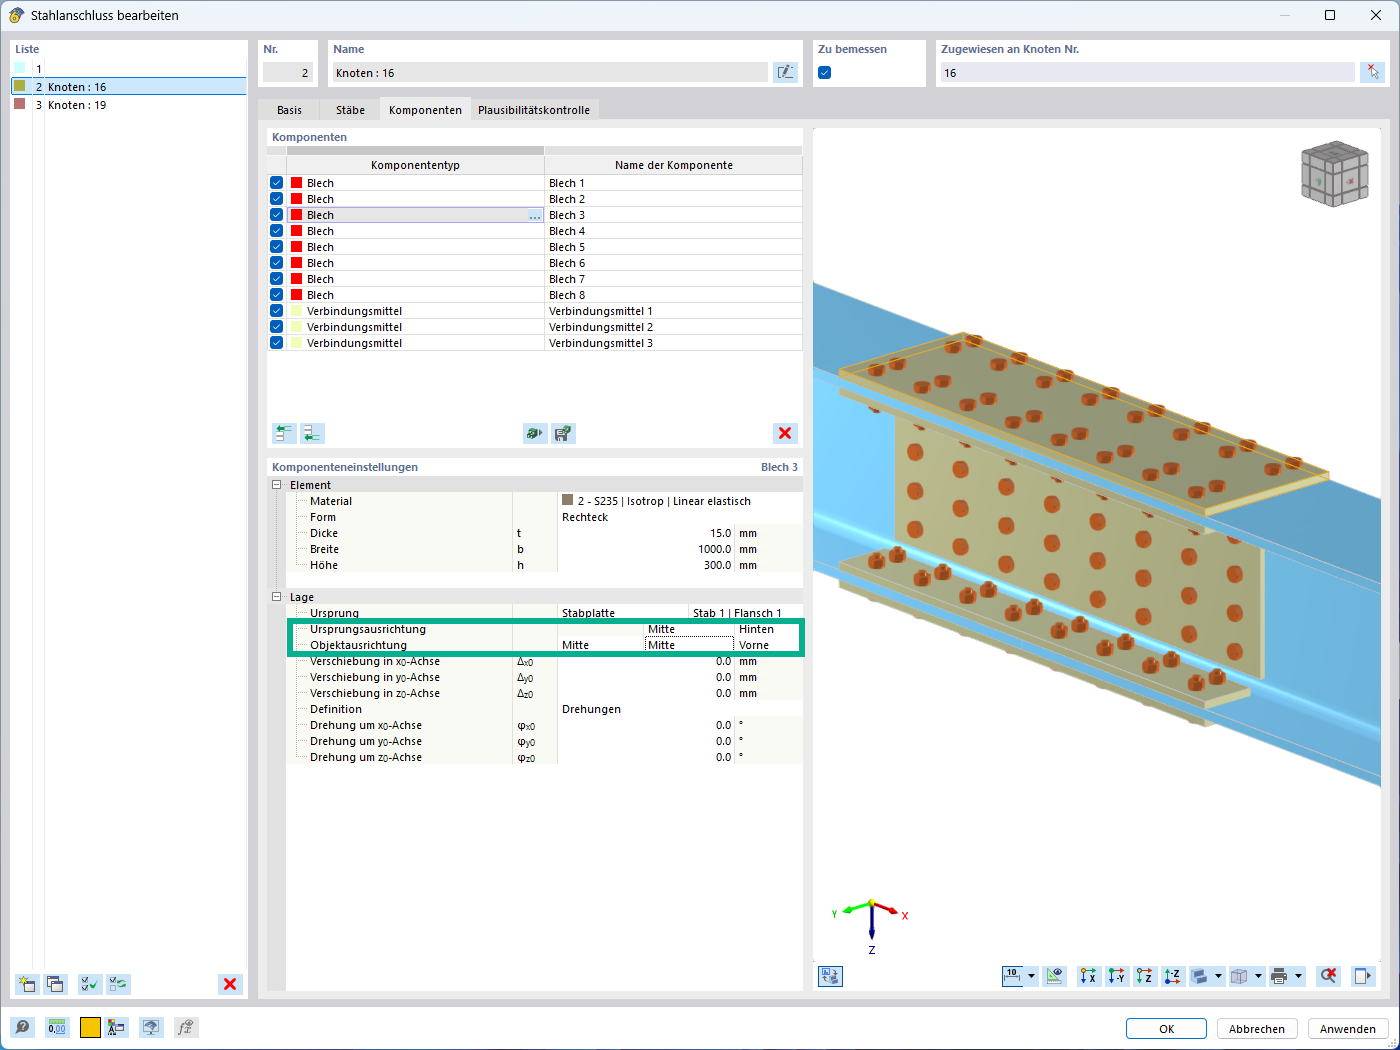This screenshot has width=1400, height=1050.
Task: Open the display mode dropdown arrow
Action: click(x=1218, y=976)
